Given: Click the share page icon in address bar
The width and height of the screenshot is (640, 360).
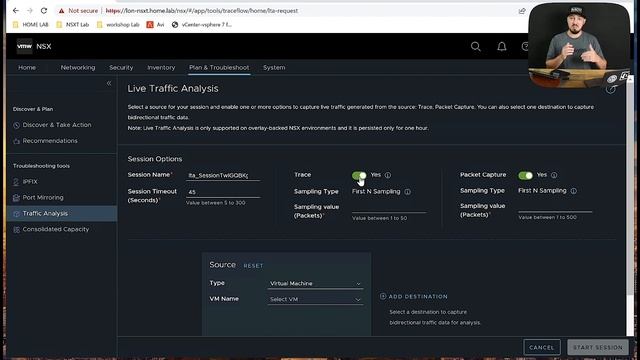Looking at the screenshot, I should [x=522, y=11].
